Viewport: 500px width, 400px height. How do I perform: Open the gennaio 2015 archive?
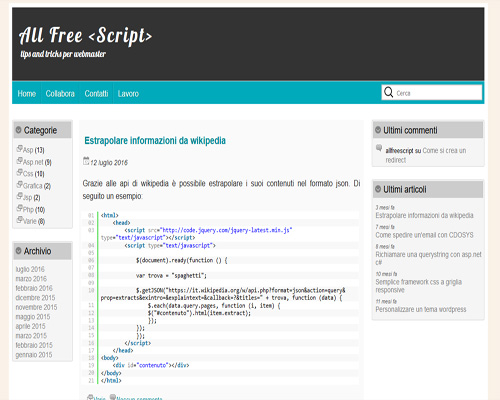tap(34, 355)
